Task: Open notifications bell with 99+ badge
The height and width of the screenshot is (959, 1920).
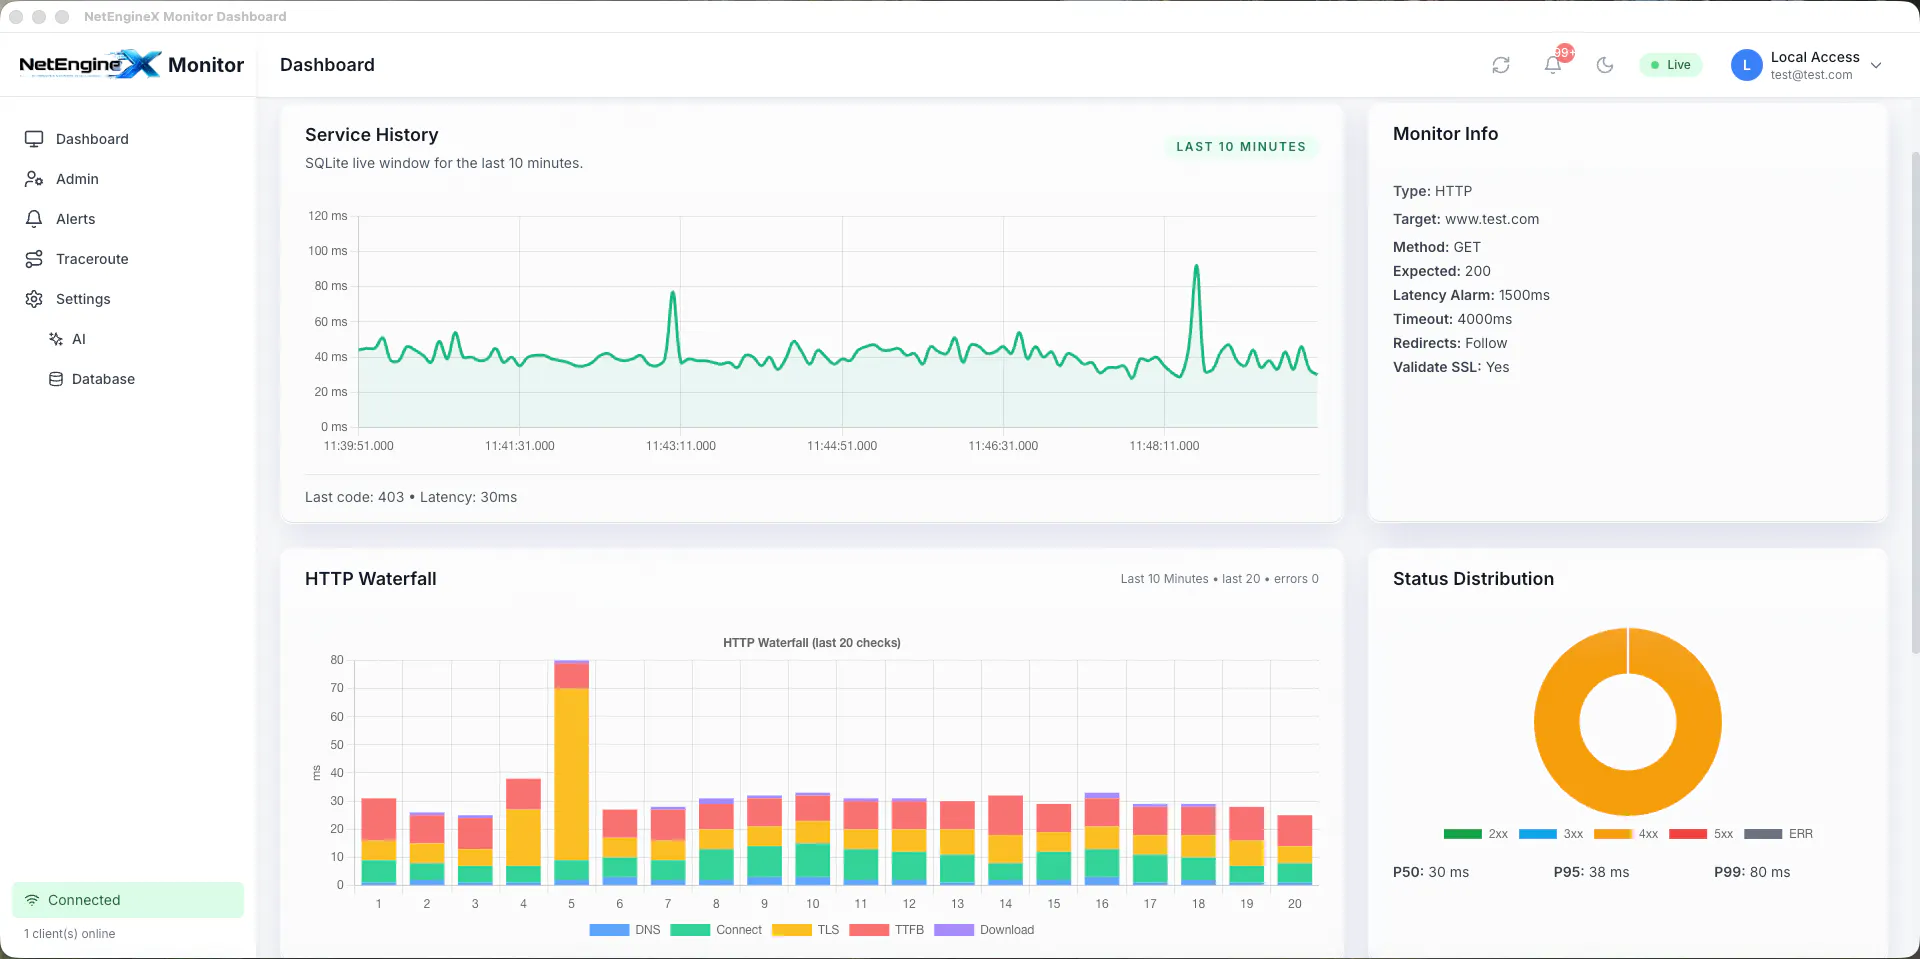Action: (1553, 65)
